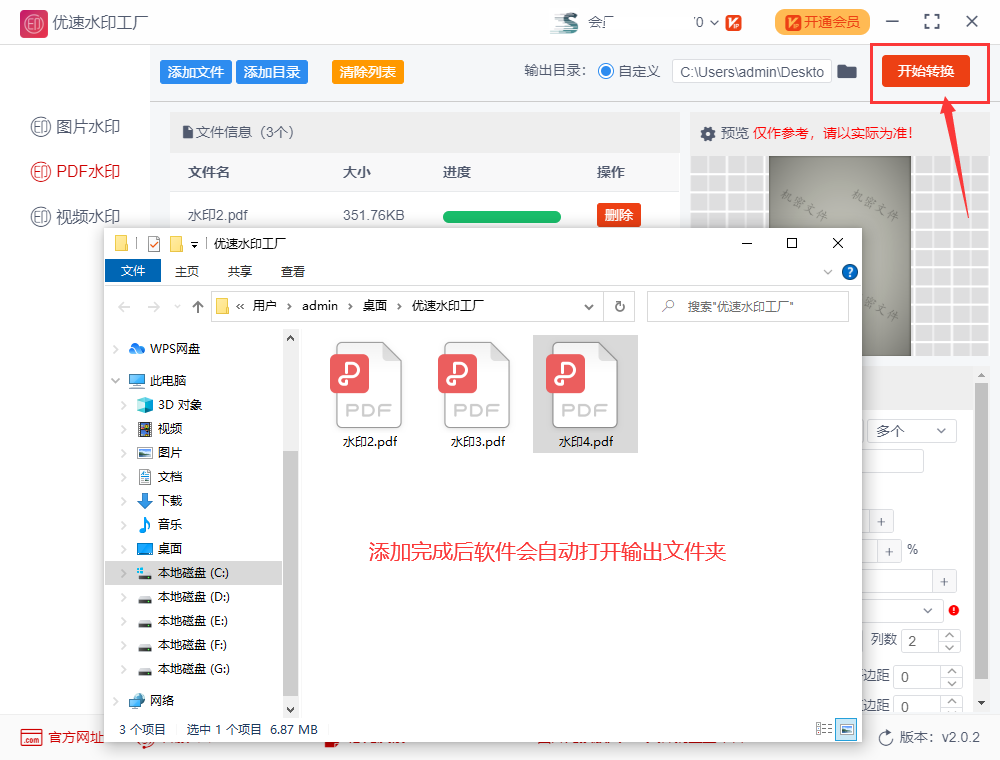Click the settings panel vertical scrollbar
This screenshot has width=1000, height=760.
click(x=981, y=529)
